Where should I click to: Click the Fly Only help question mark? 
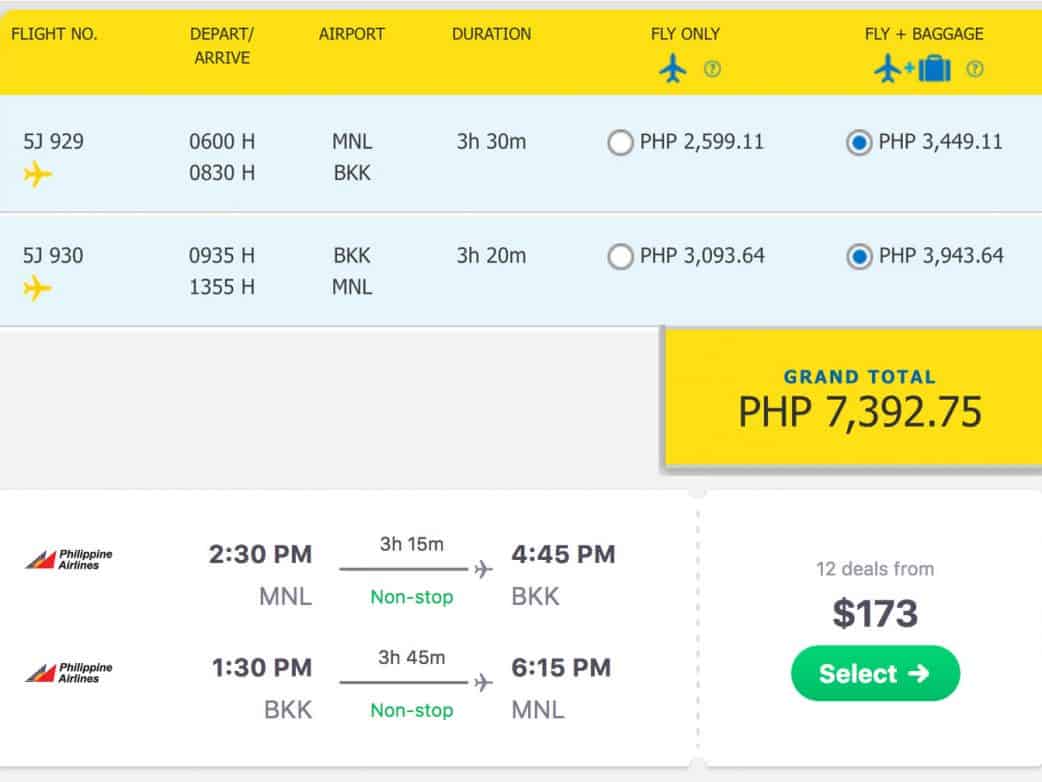[712, 70]
